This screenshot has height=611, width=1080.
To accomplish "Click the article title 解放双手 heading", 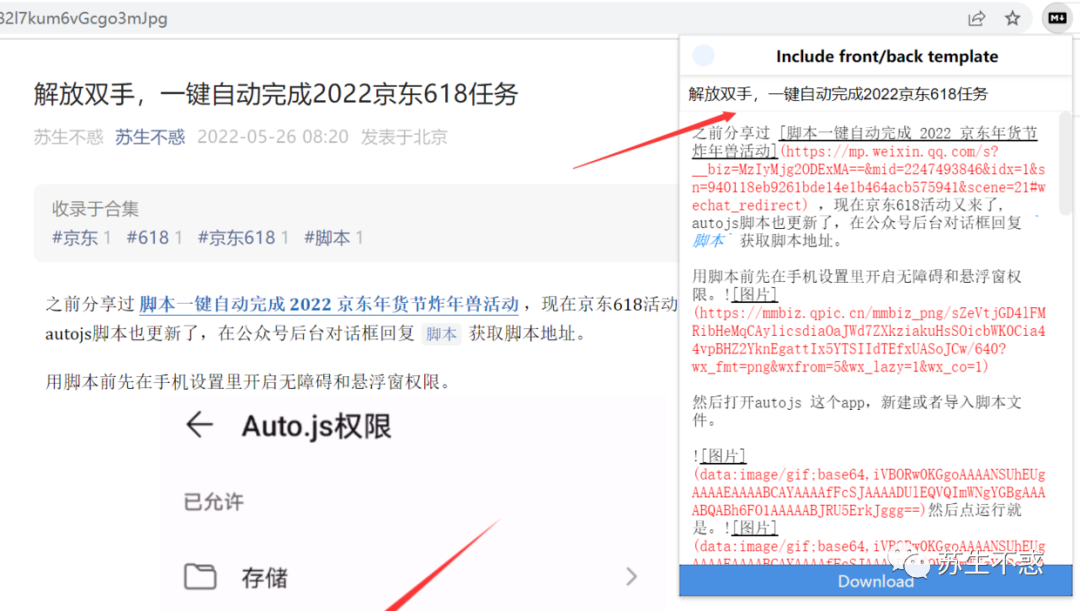I will point(276,94).
